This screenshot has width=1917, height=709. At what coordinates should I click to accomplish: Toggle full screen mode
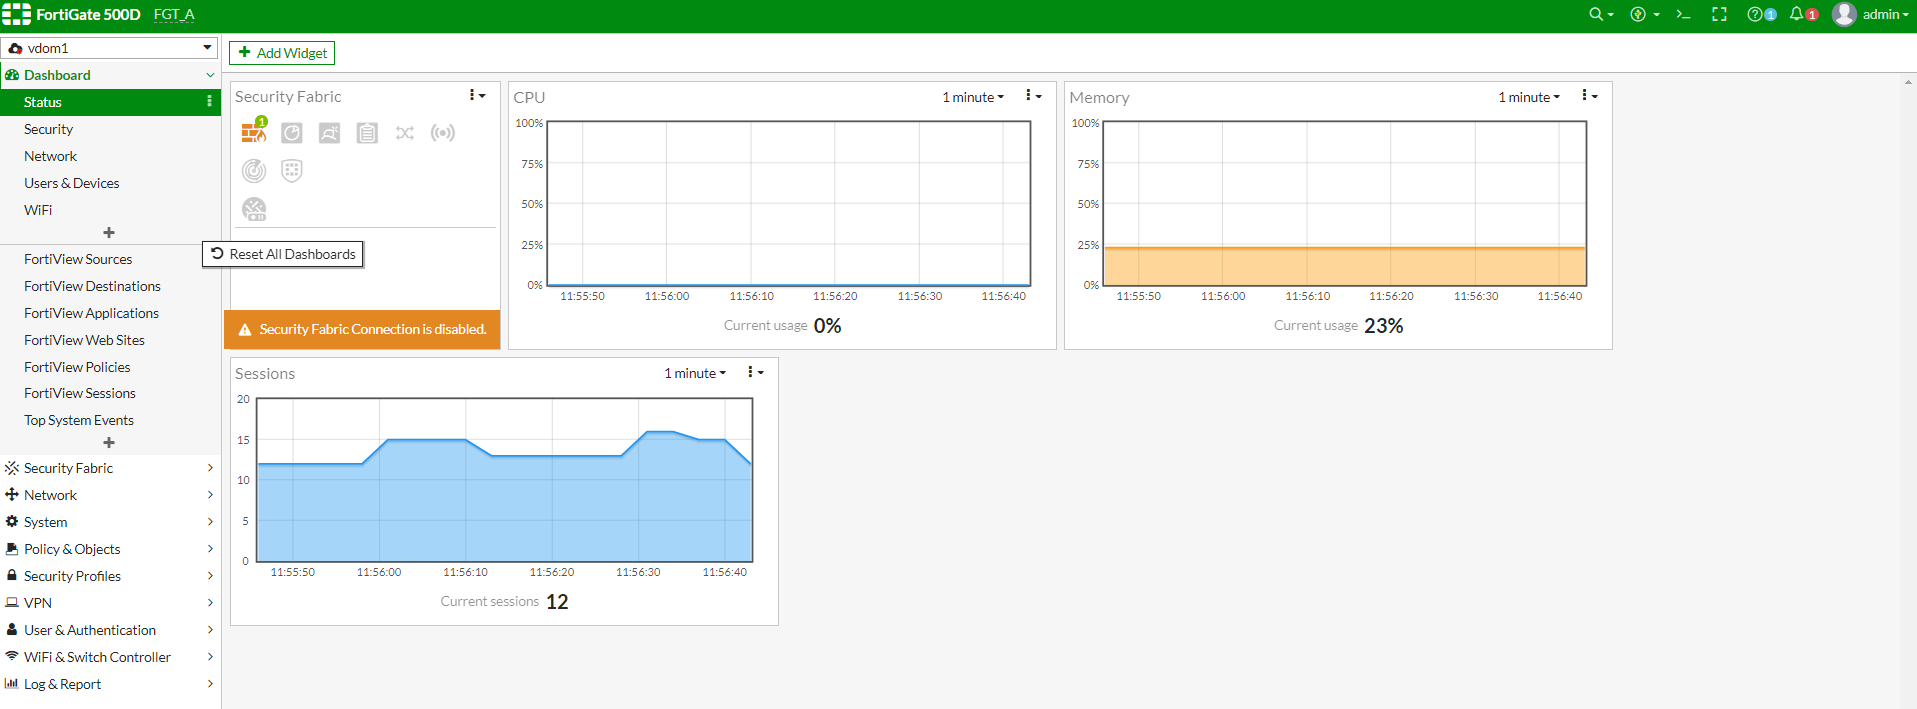coord(1720,14)
